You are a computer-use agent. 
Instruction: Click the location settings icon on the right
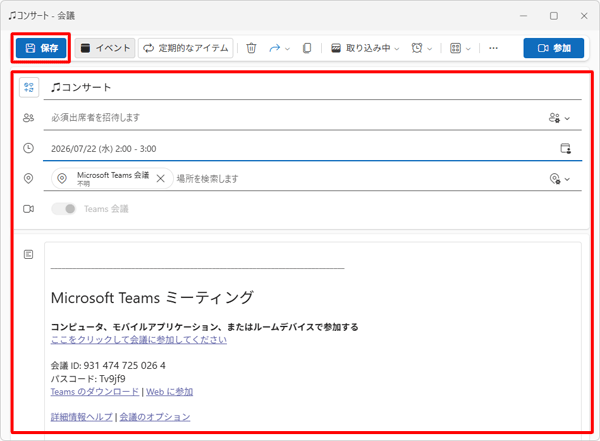point(555,179)
